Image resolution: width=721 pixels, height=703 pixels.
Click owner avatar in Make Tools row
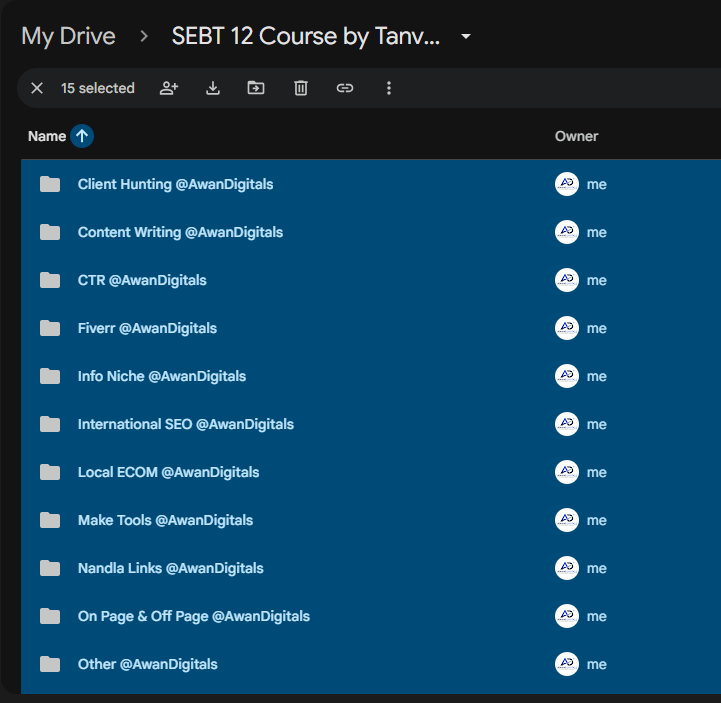[566, 520]
